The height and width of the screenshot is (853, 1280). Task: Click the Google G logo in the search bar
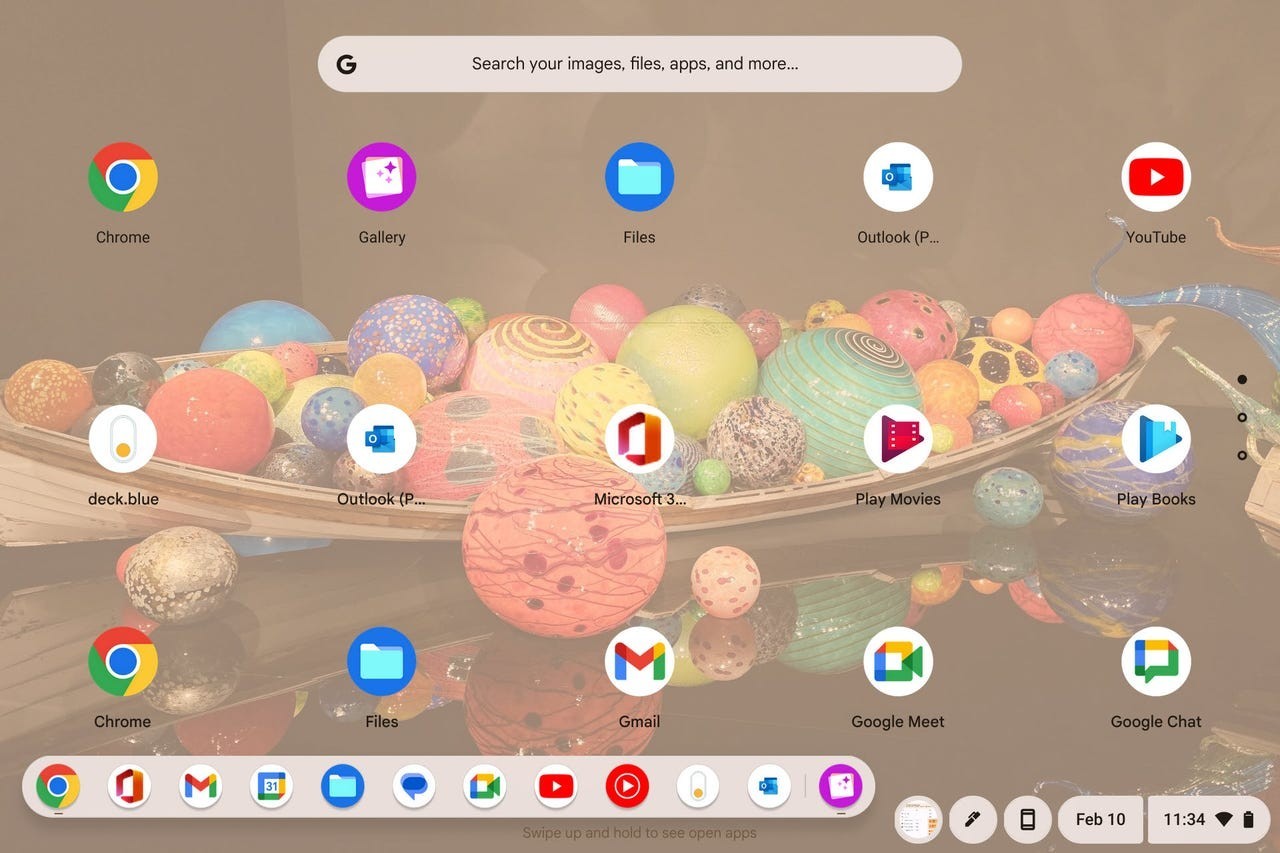(x=346, y=64)
